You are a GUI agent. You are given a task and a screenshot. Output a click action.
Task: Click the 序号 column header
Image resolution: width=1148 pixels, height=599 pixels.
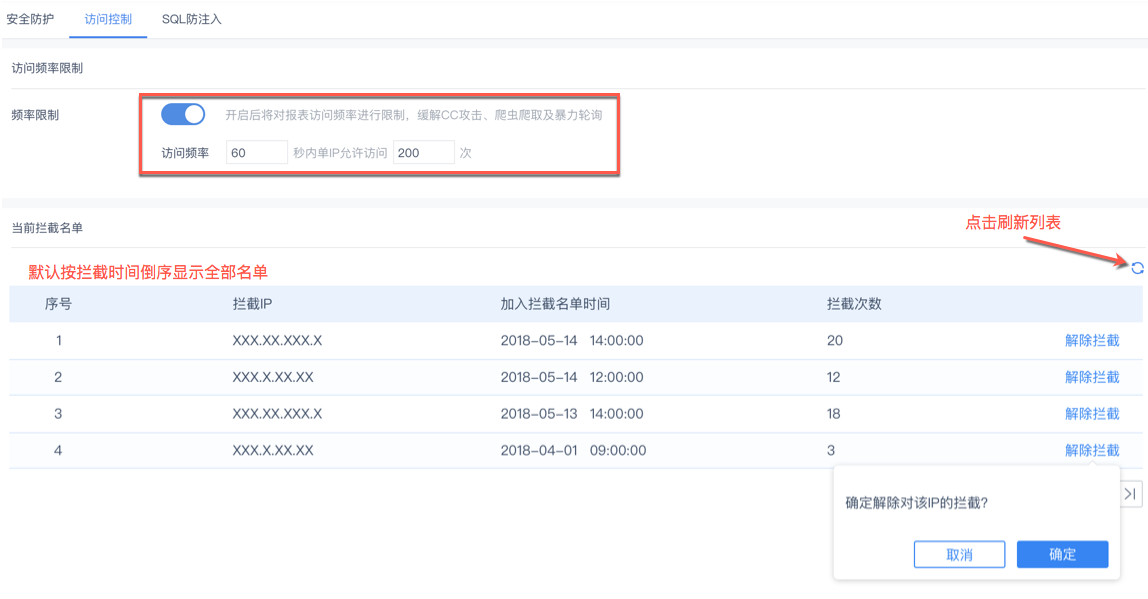point(58,304)
